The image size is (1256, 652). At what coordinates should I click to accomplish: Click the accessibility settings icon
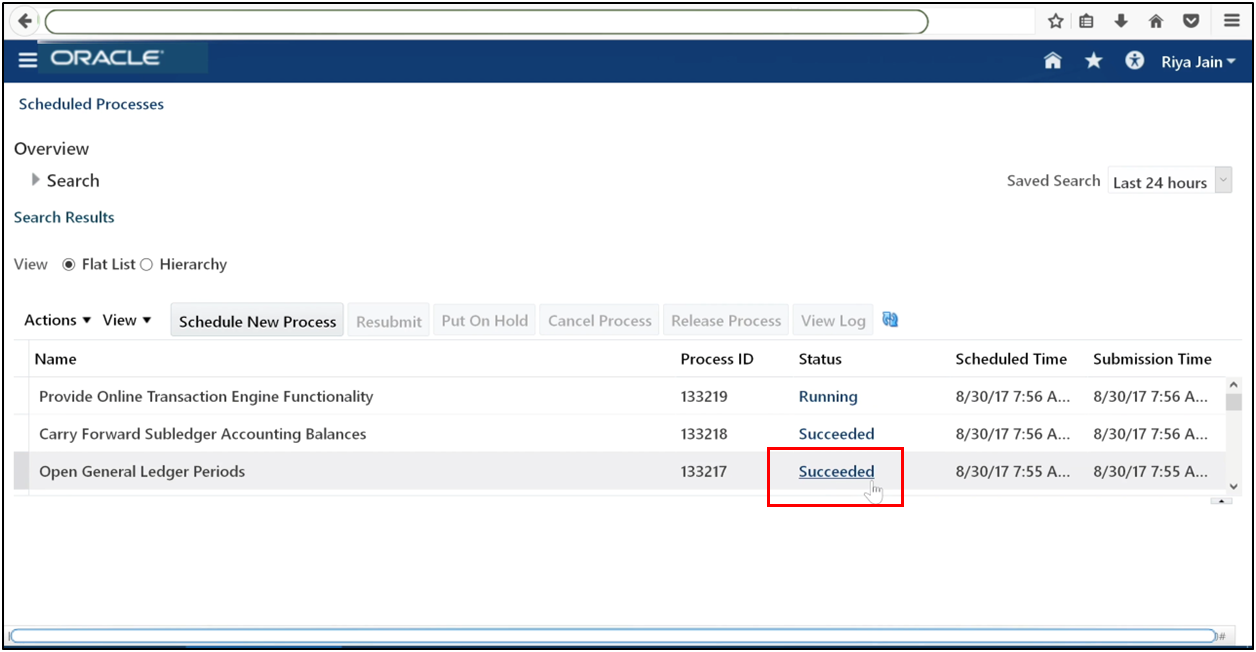[1134, 60]
